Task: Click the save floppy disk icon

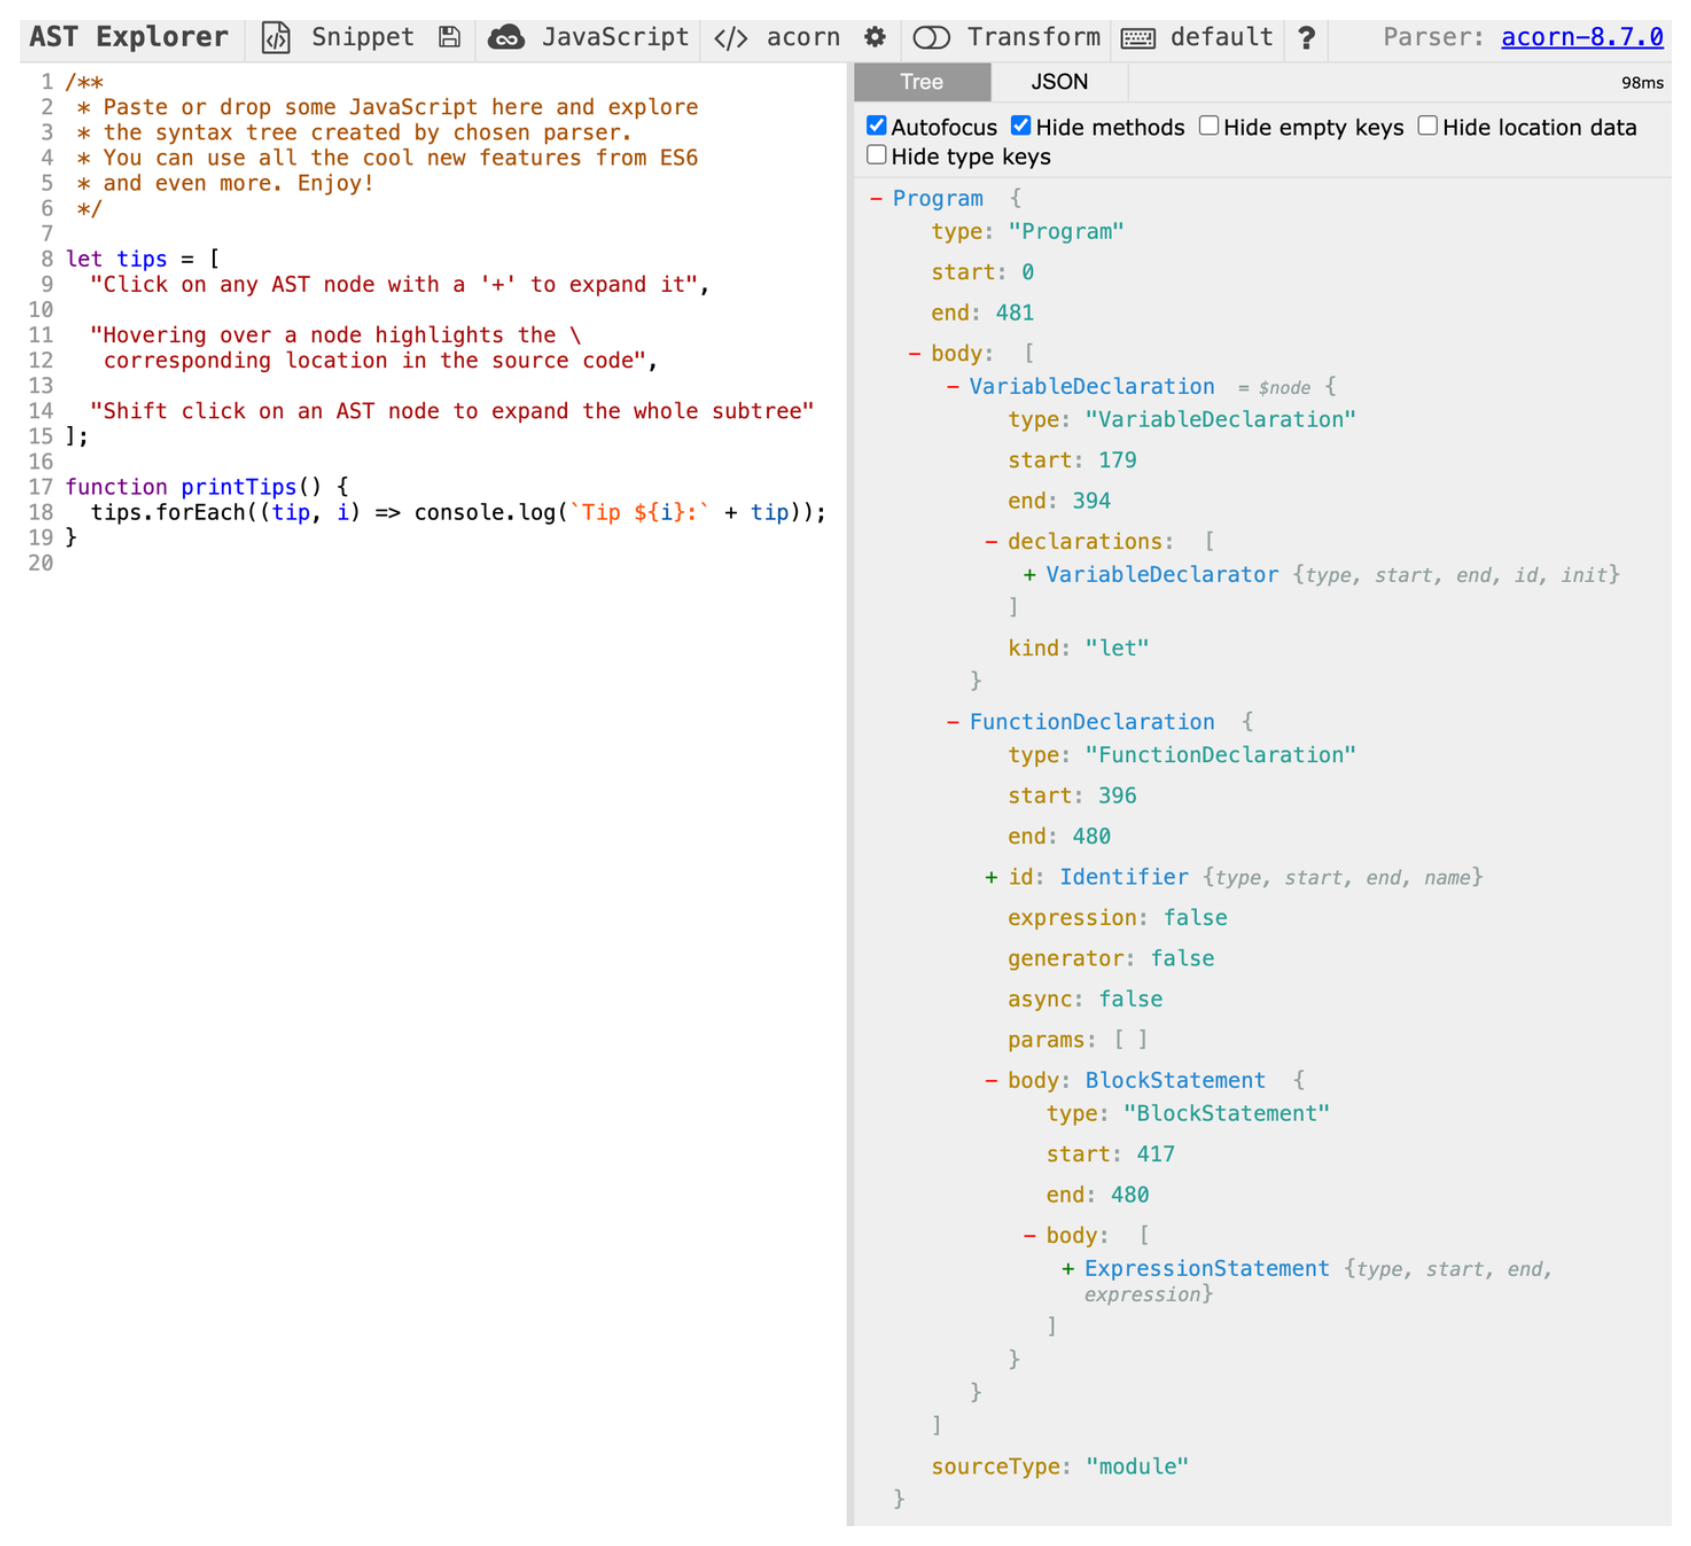Action: (x=450, y=38)
